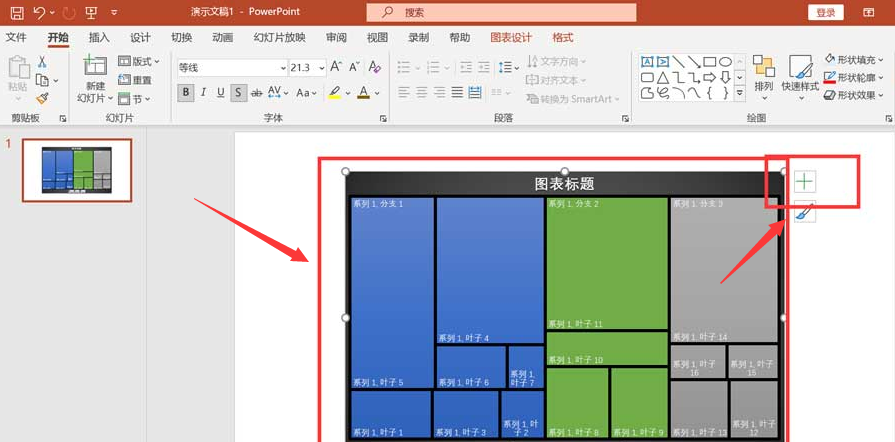Screen dimensions: 895x442
Task: Apply yellow text highlight color
Action: [x=334, y=93]
